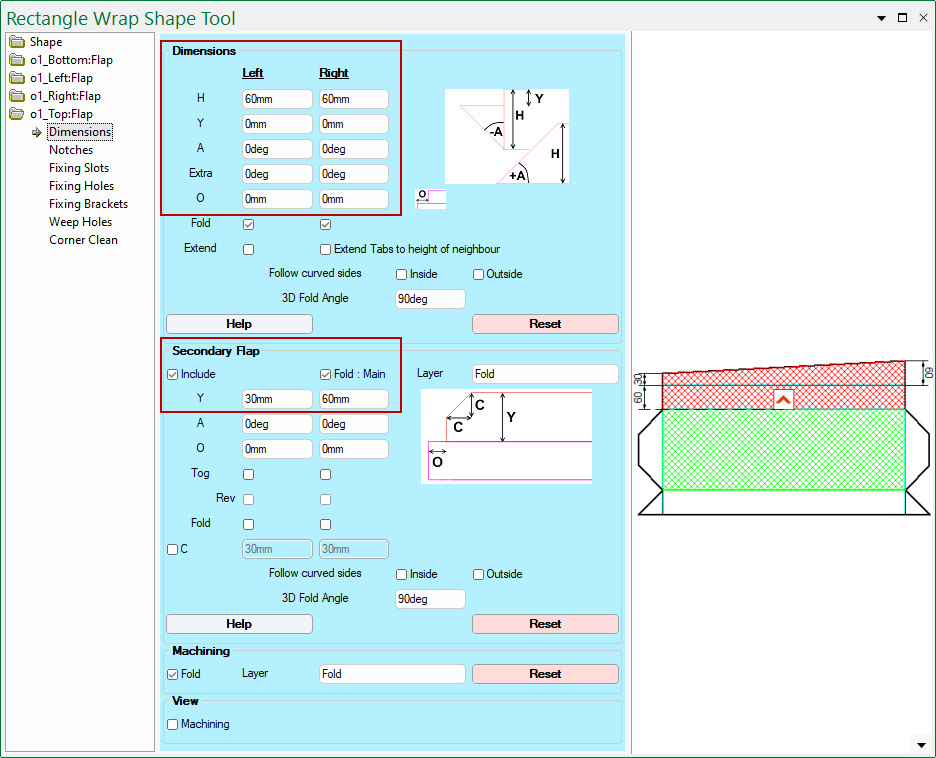Select Fixing Slots in the tree
Image resolution: width=936 pixels, height=758 pixels.
coord(79,168)
